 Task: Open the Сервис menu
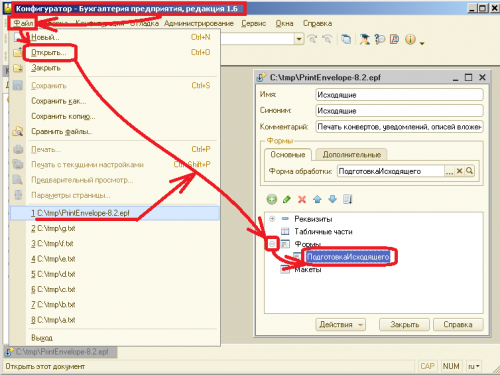[x=254, y=23]
